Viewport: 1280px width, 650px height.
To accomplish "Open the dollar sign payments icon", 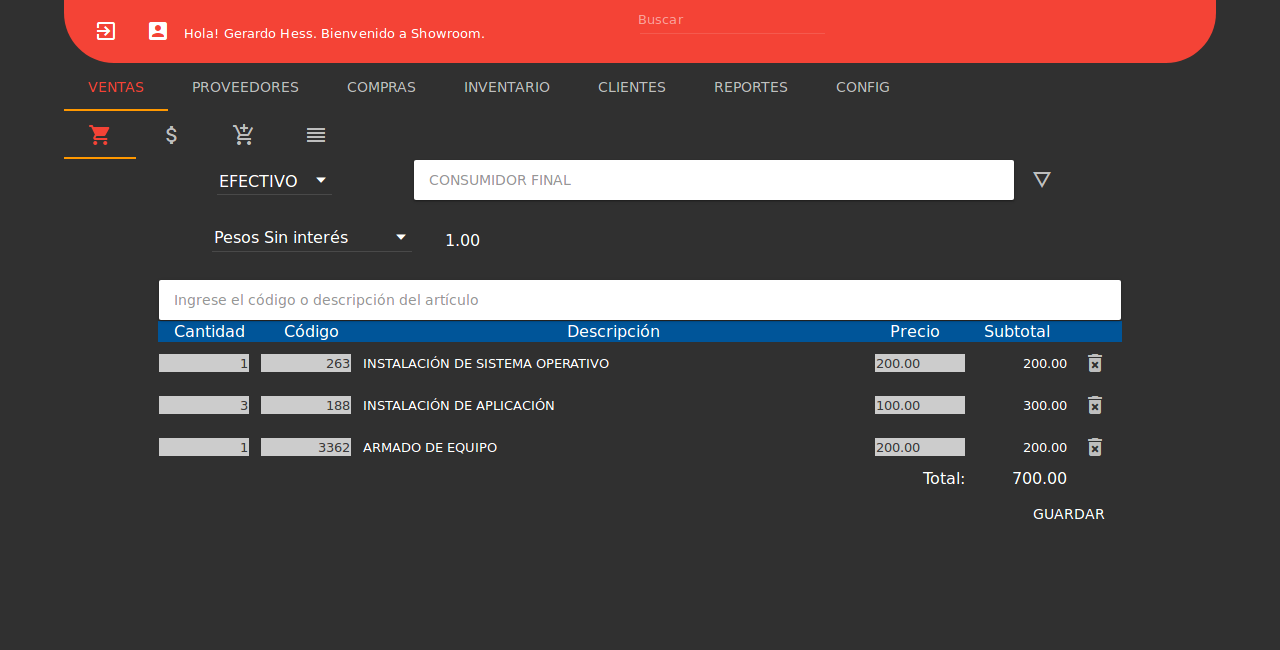I will tap(172, 135).
